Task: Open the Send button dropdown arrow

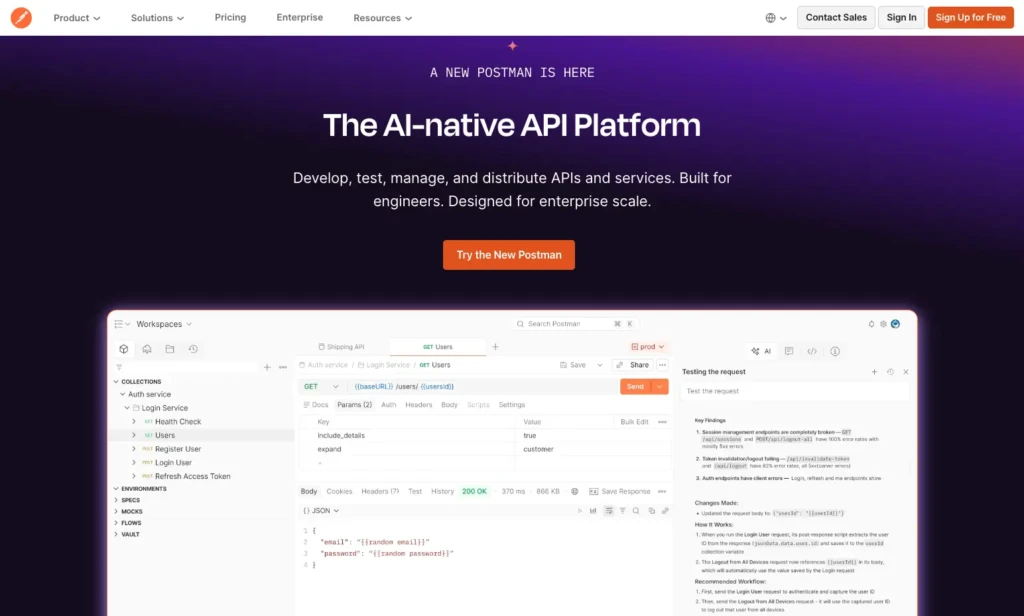Action: pyautogui.click(x=660, y=387)
